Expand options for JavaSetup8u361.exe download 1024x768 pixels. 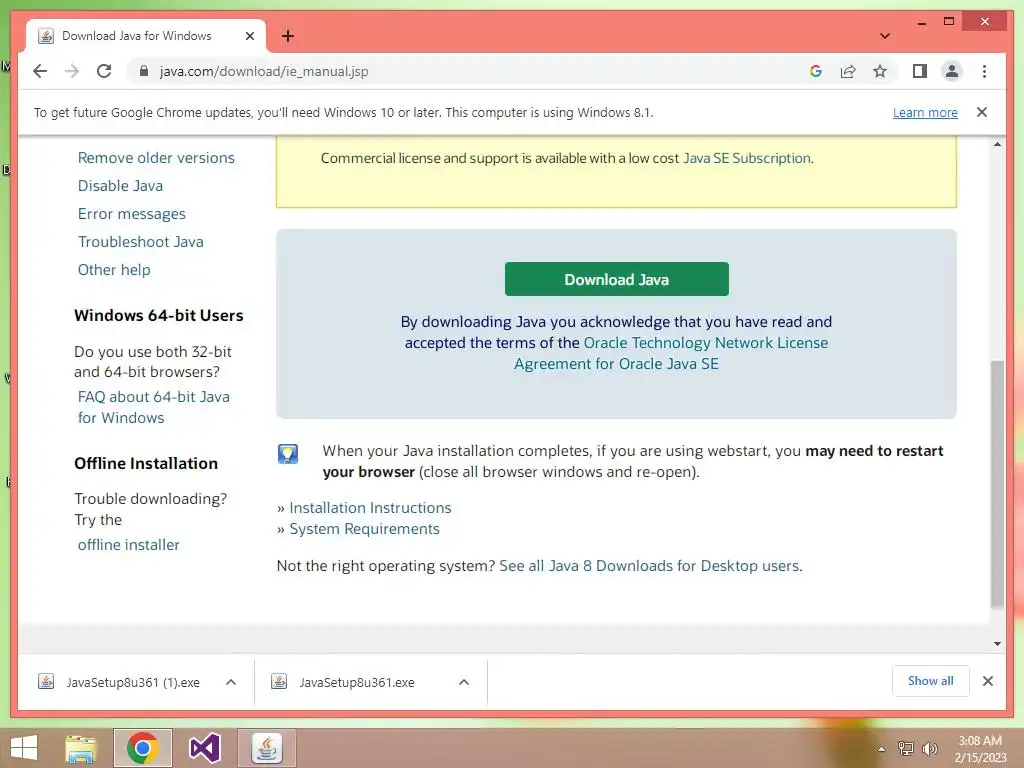pos(464,682)
